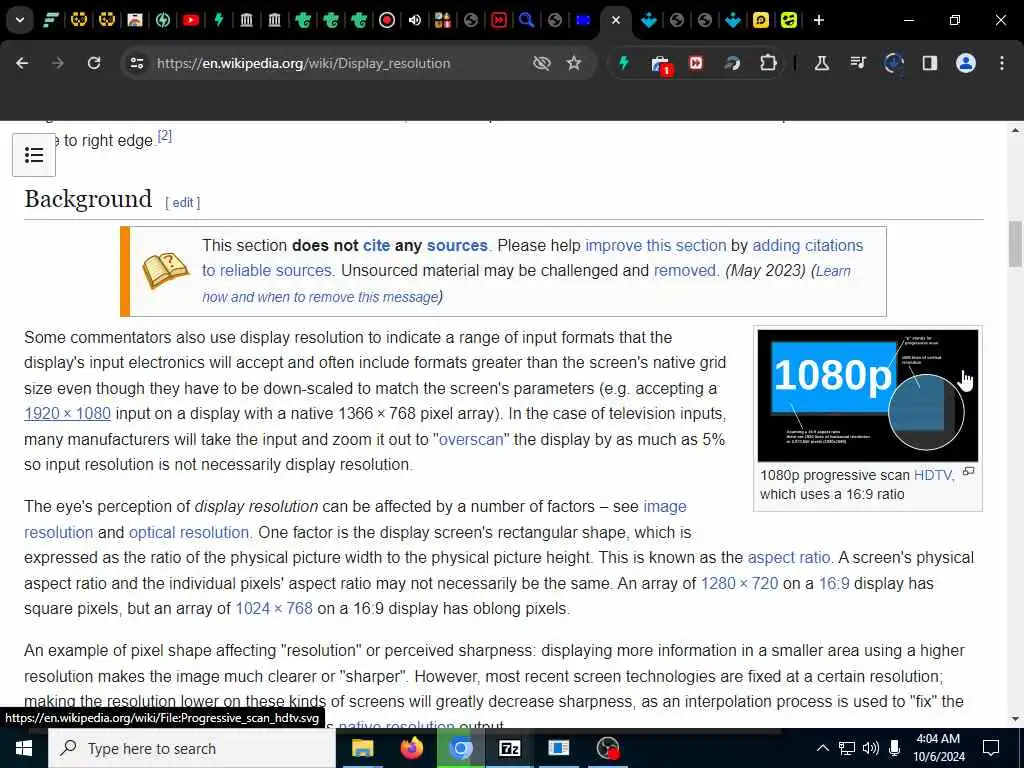Open the 'HDTV' link in image caption
Viewport: 1024px width, 768px height.
point(933,475)
